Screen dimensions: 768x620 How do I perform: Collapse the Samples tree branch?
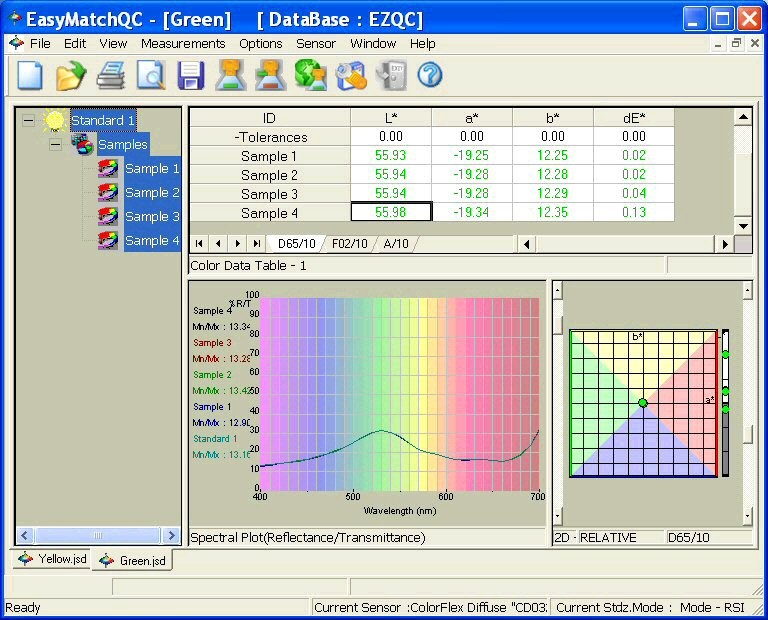click(x=56, y=145)
